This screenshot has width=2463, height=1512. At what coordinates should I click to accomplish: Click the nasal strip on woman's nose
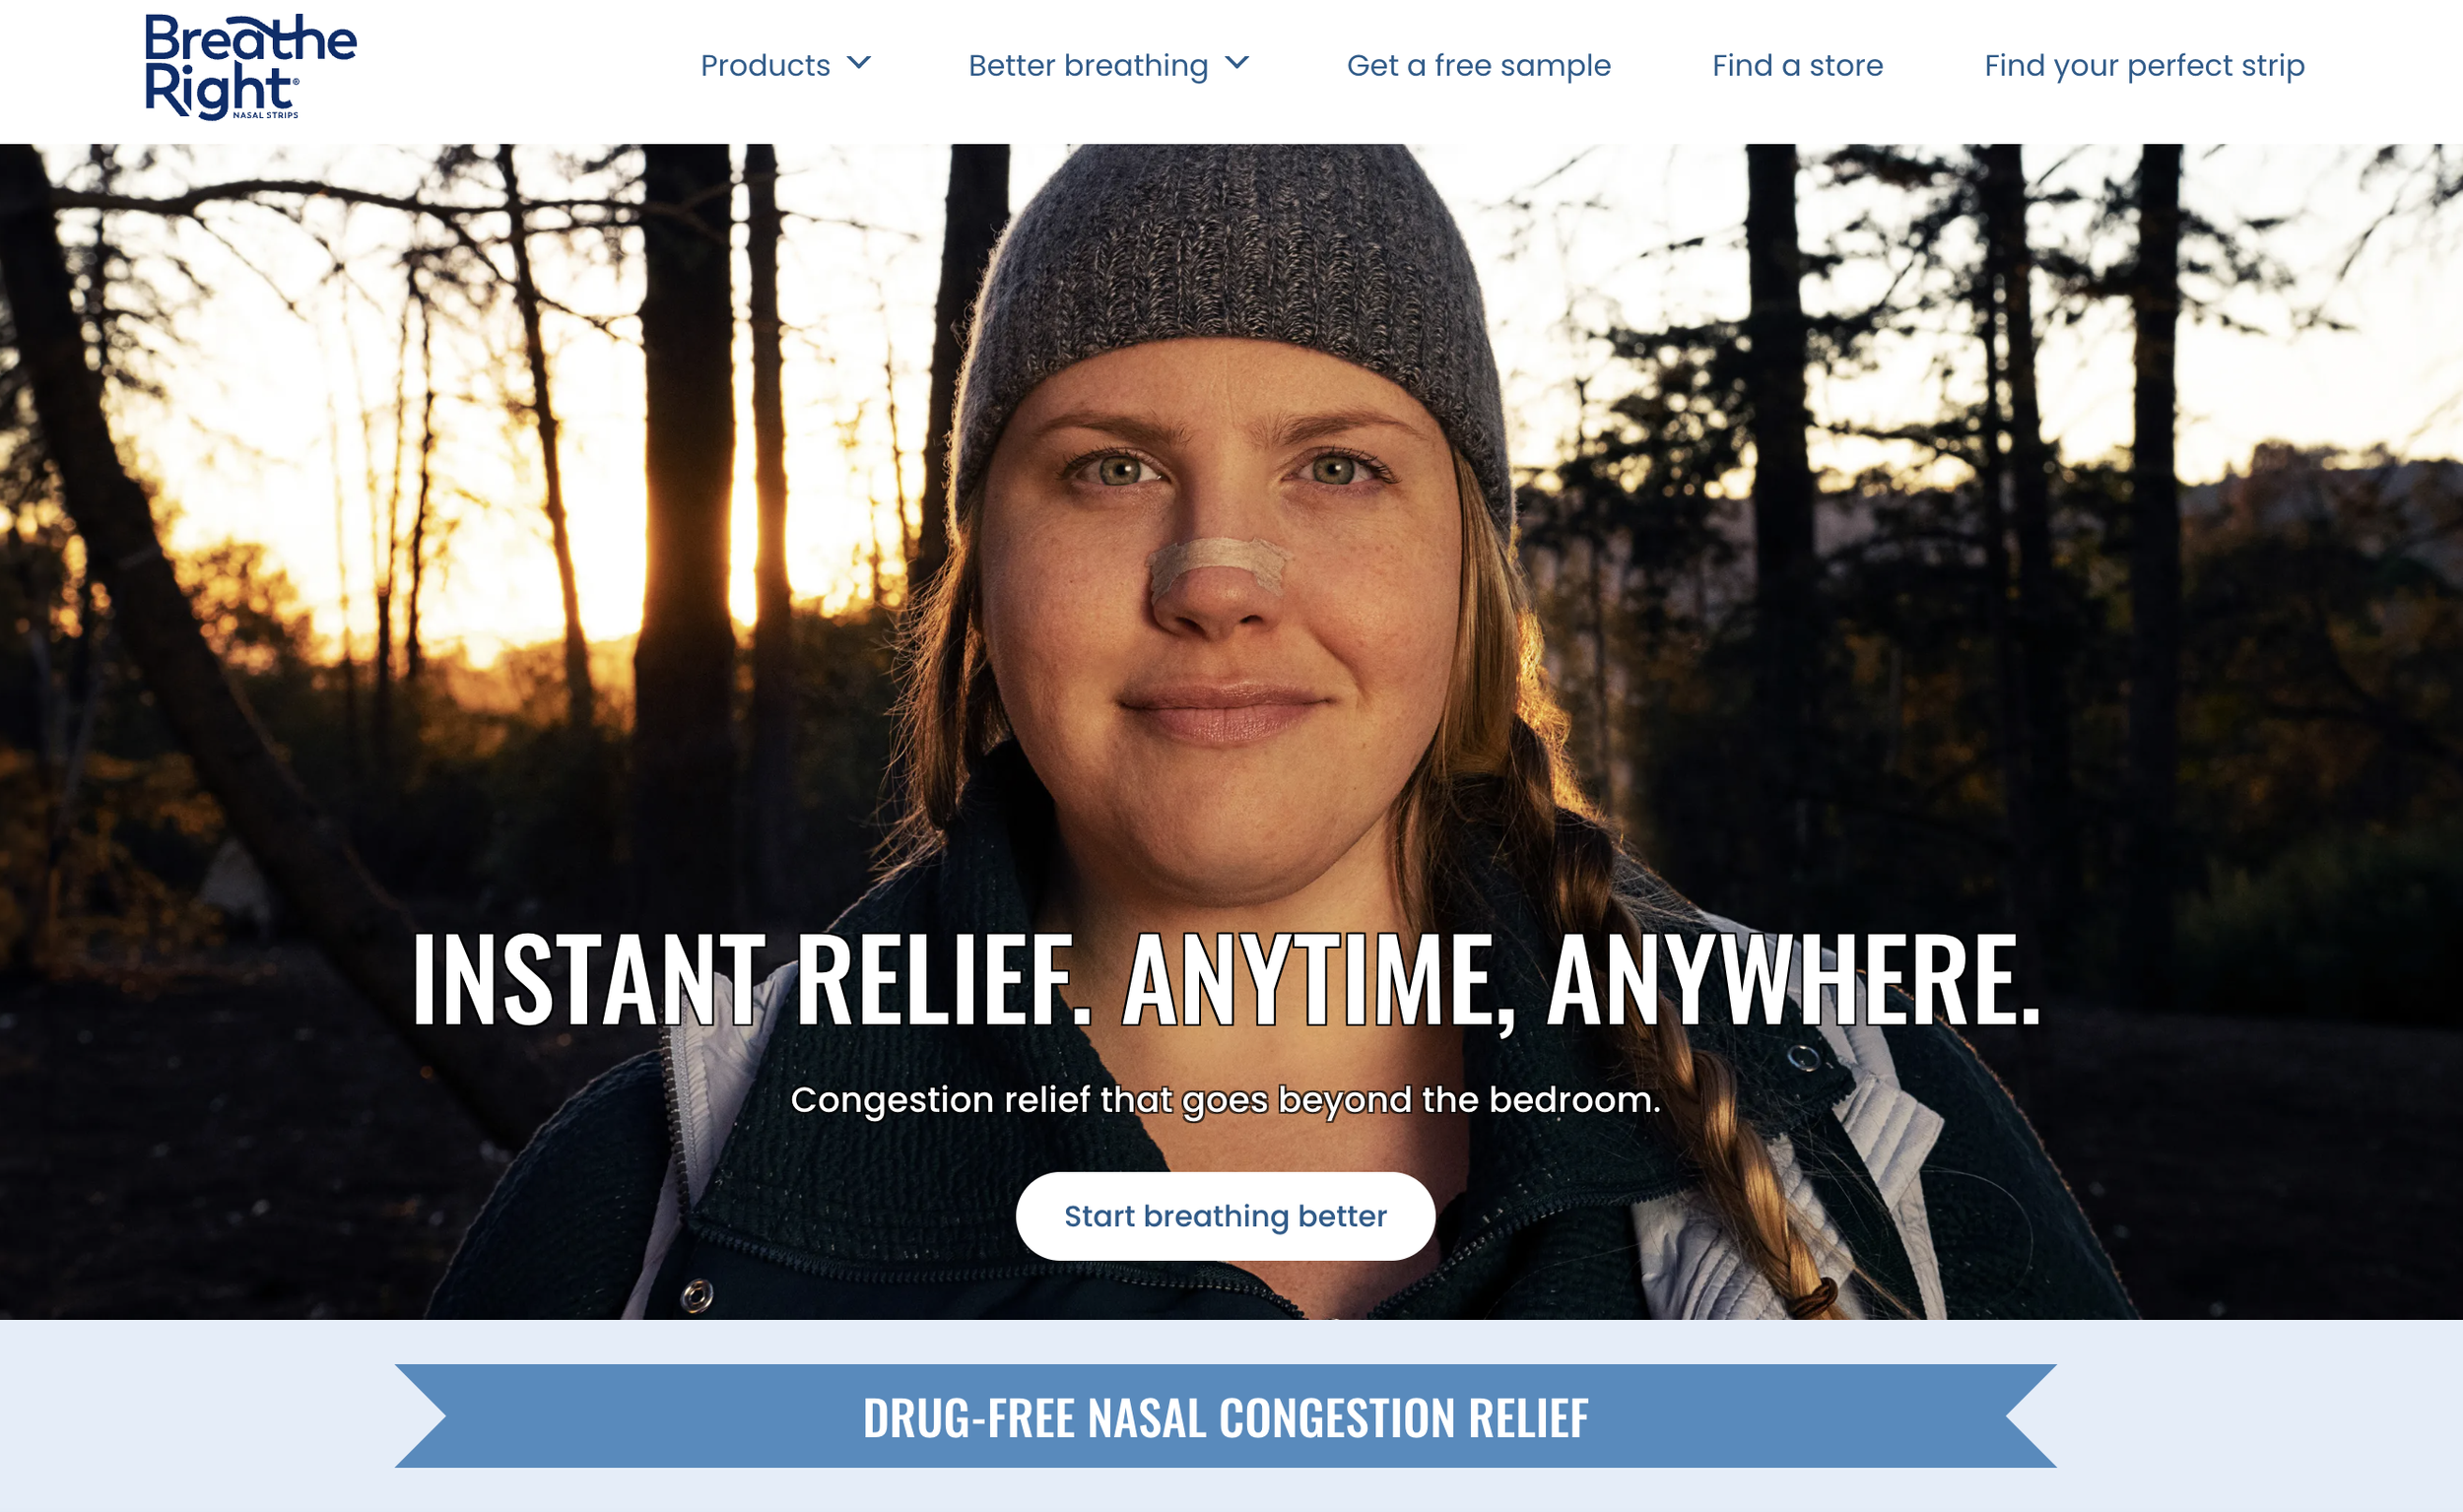[1215, 564]
